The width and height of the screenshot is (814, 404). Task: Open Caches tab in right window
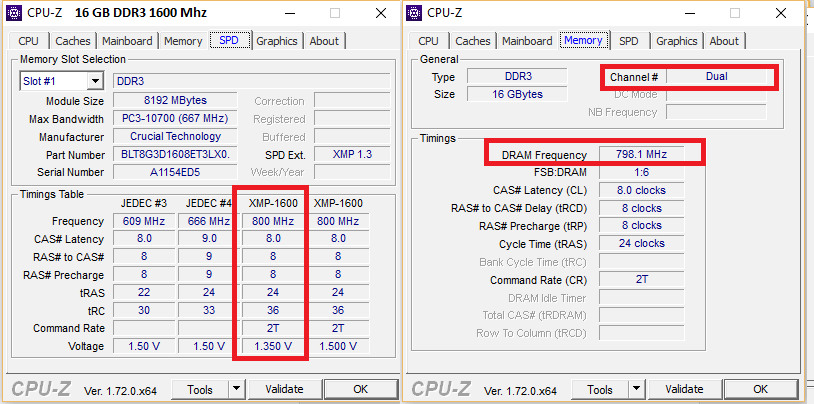point(472,41)
